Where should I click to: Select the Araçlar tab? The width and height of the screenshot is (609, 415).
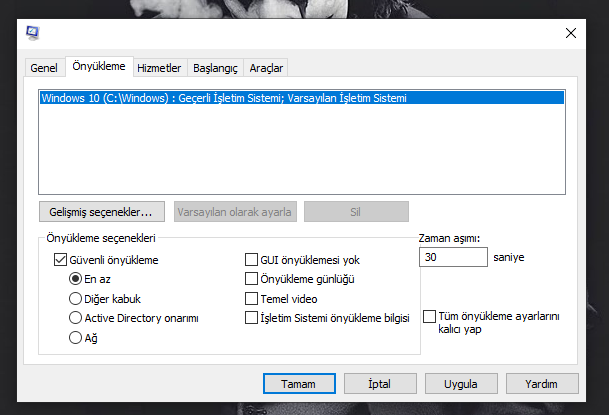(x=266, y=68)
